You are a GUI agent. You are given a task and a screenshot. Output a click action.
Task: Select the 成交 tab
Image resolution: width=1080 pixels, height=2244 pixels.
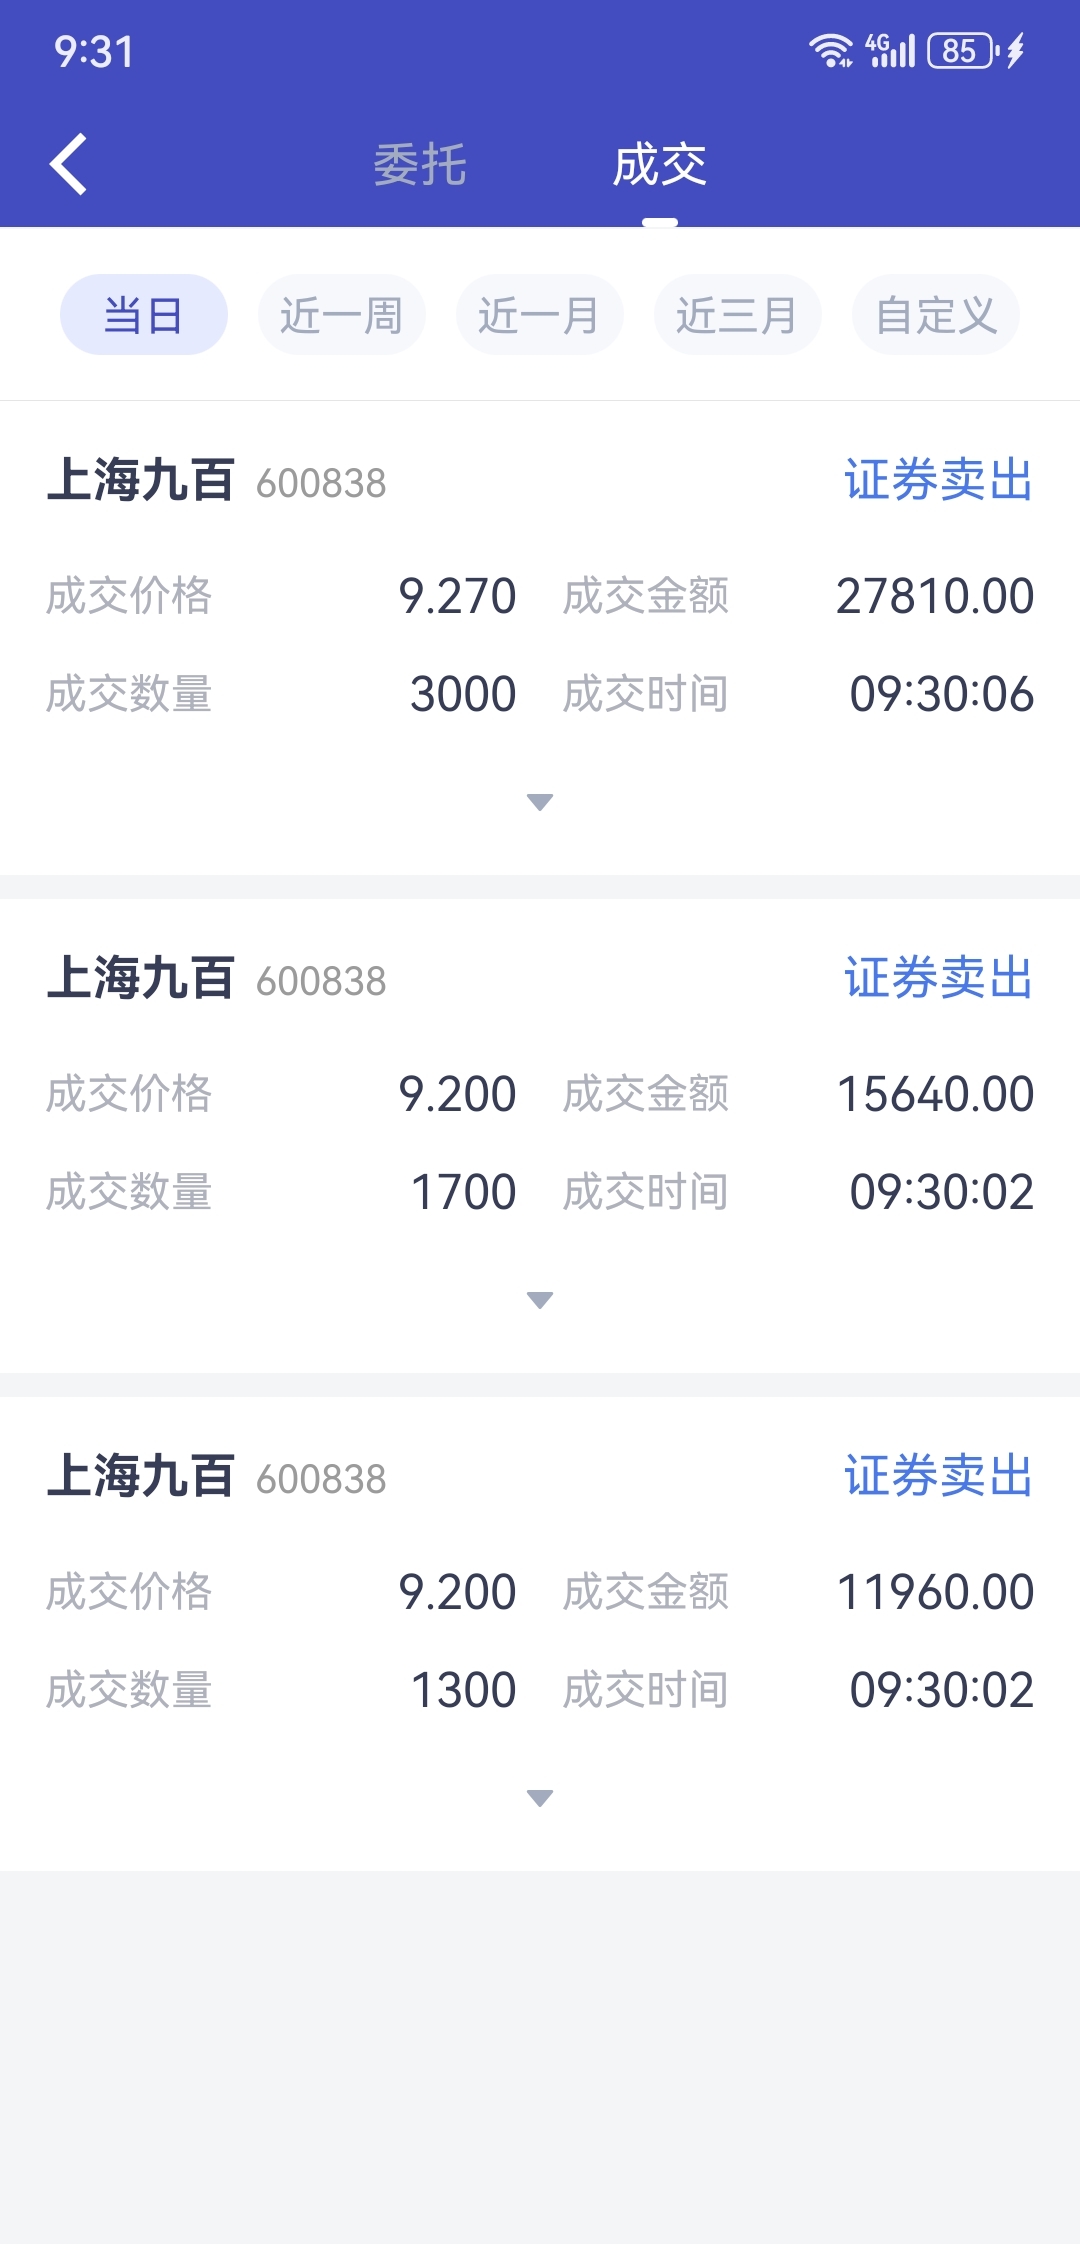tap(660, 164)
